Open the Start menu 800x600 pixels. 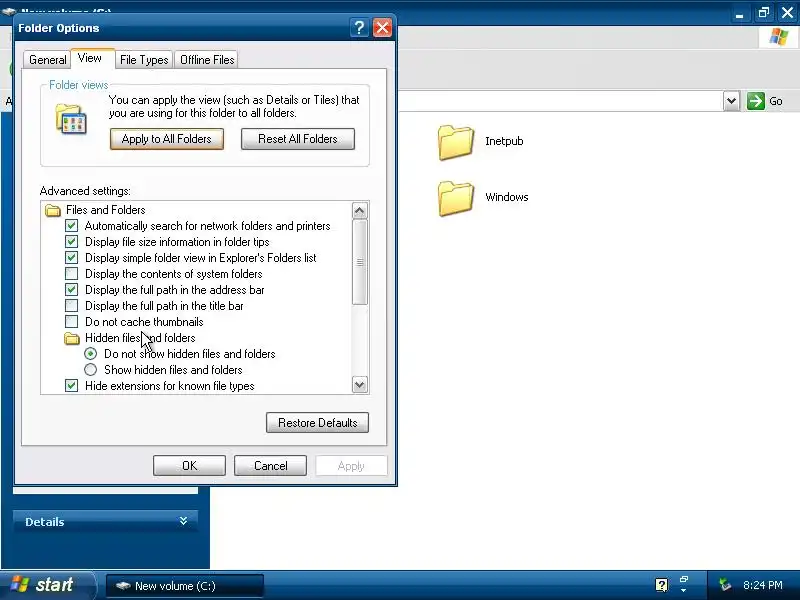click(47, 585)
